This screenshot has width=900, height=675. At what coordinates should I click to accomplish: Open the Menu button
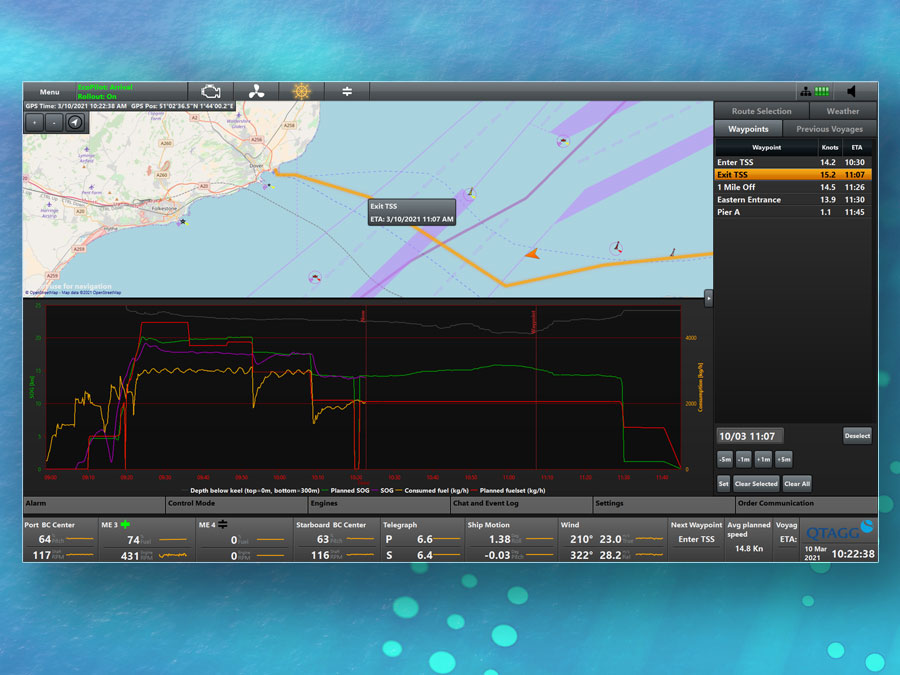tap(49, 91)
